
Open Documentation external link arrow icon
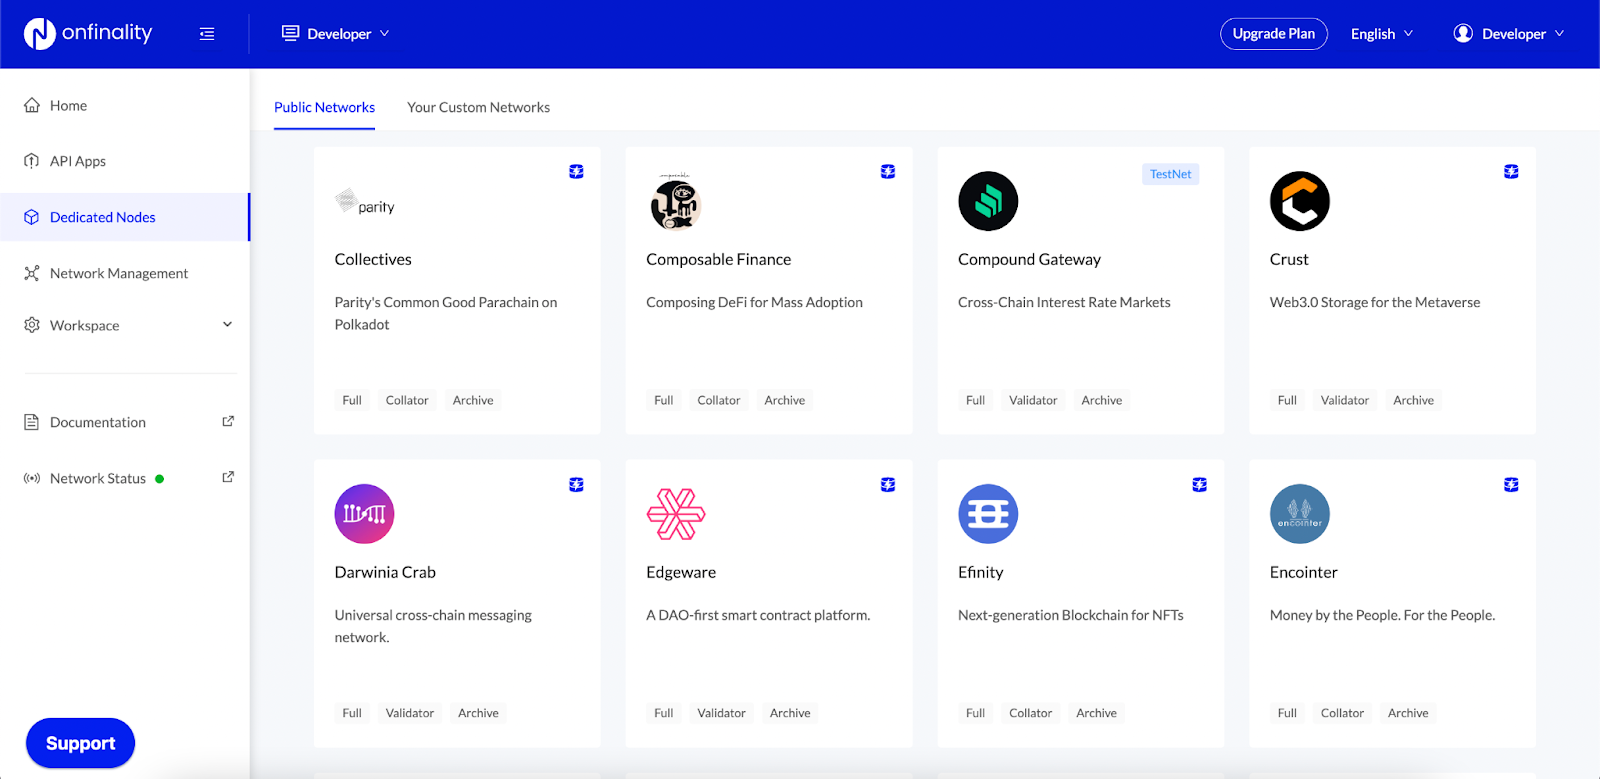click(x=228, y=421)
